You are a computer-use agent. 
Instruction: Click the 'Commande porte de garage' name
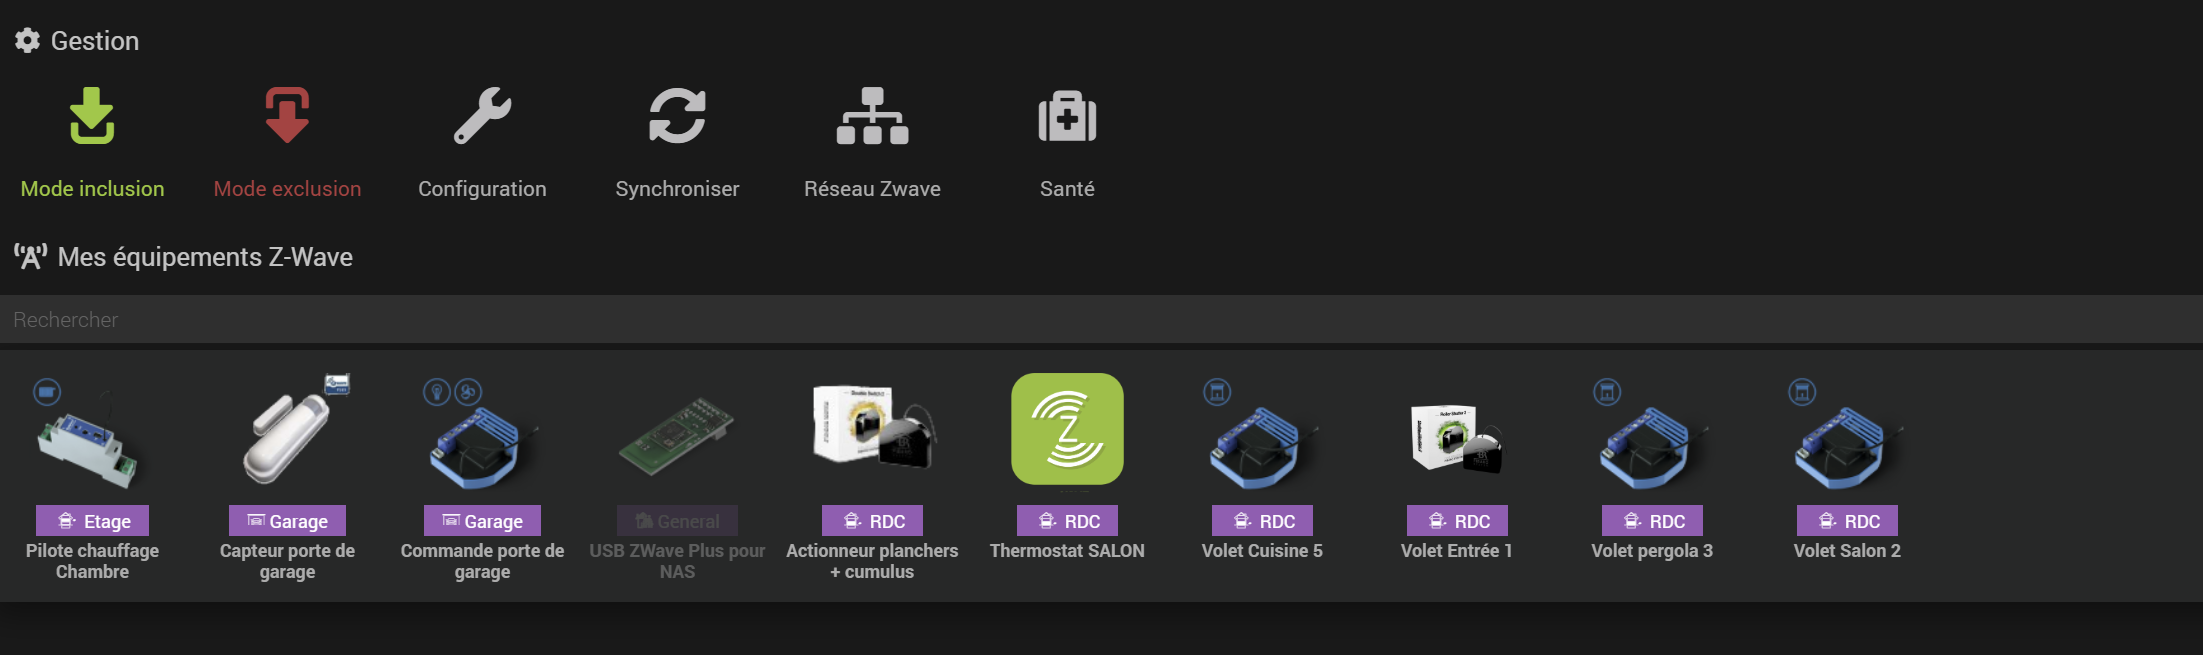point(482,561)
